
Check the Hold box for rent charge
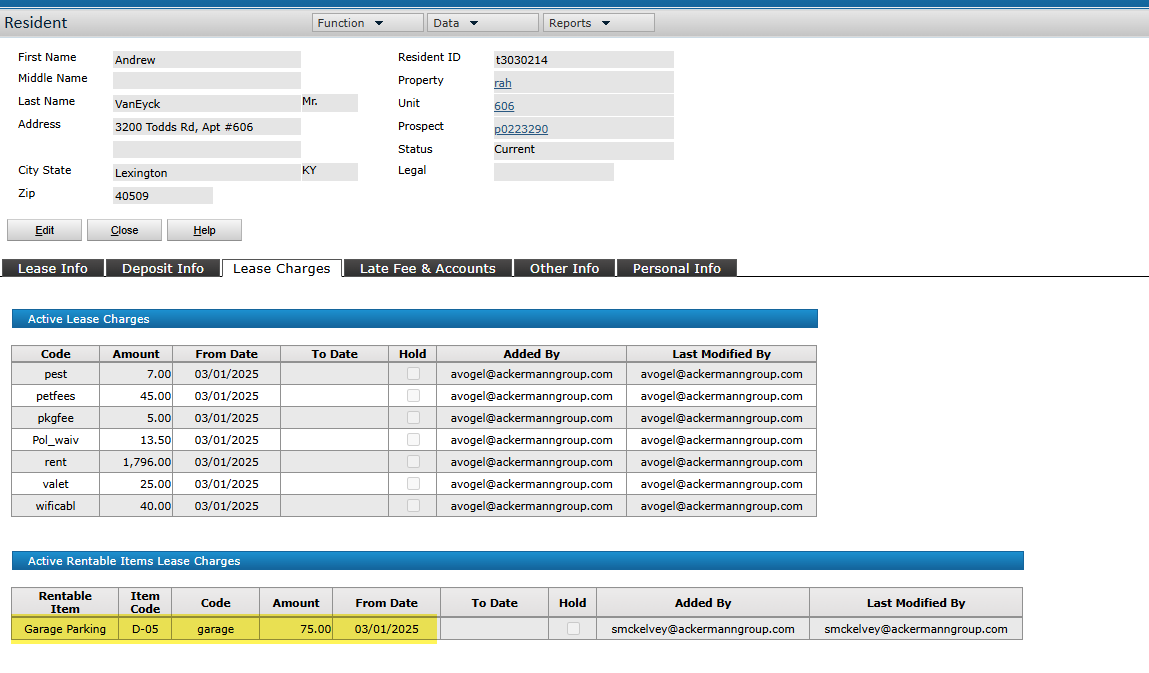[413, 462]
